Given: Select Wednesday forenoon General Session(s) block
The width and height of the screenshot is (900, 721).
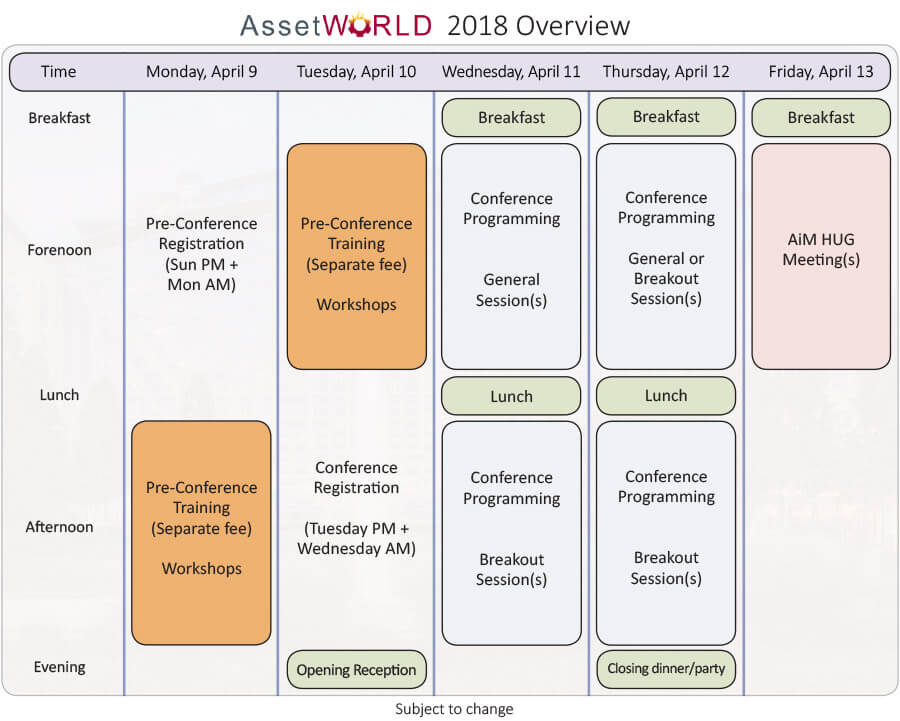Looking at the screenshot, I should pos(511,257).
